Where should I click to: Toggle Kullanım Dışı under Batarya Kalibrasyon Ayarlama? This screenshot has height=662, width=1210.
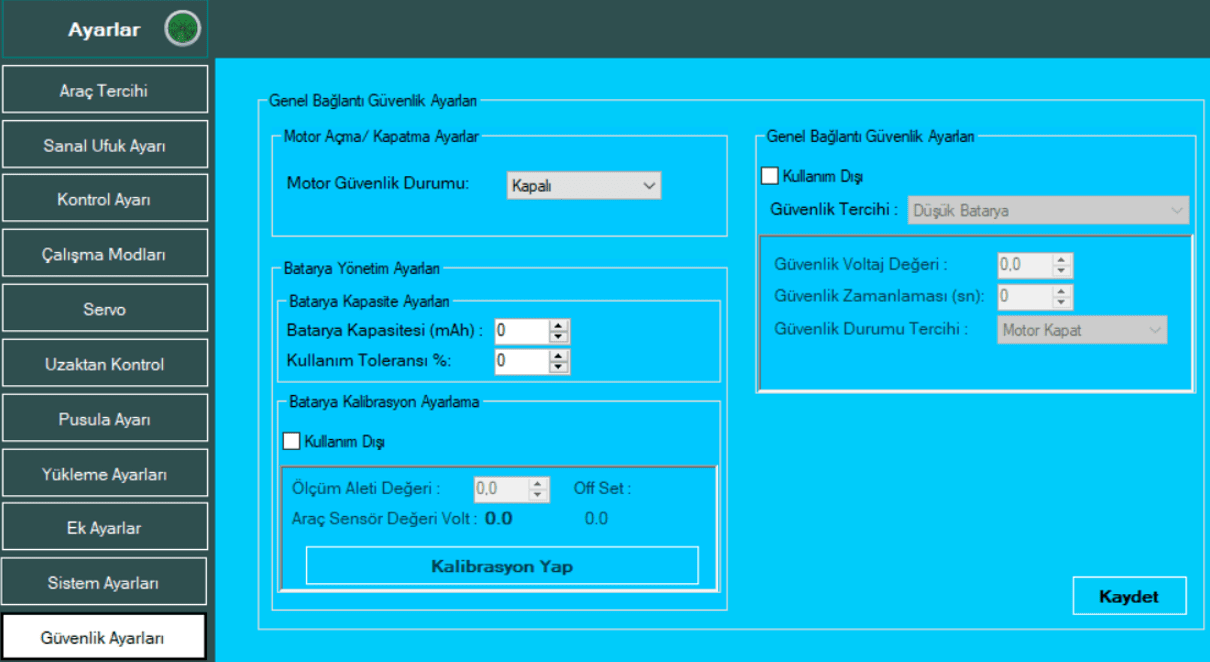(x=292, y=440)
